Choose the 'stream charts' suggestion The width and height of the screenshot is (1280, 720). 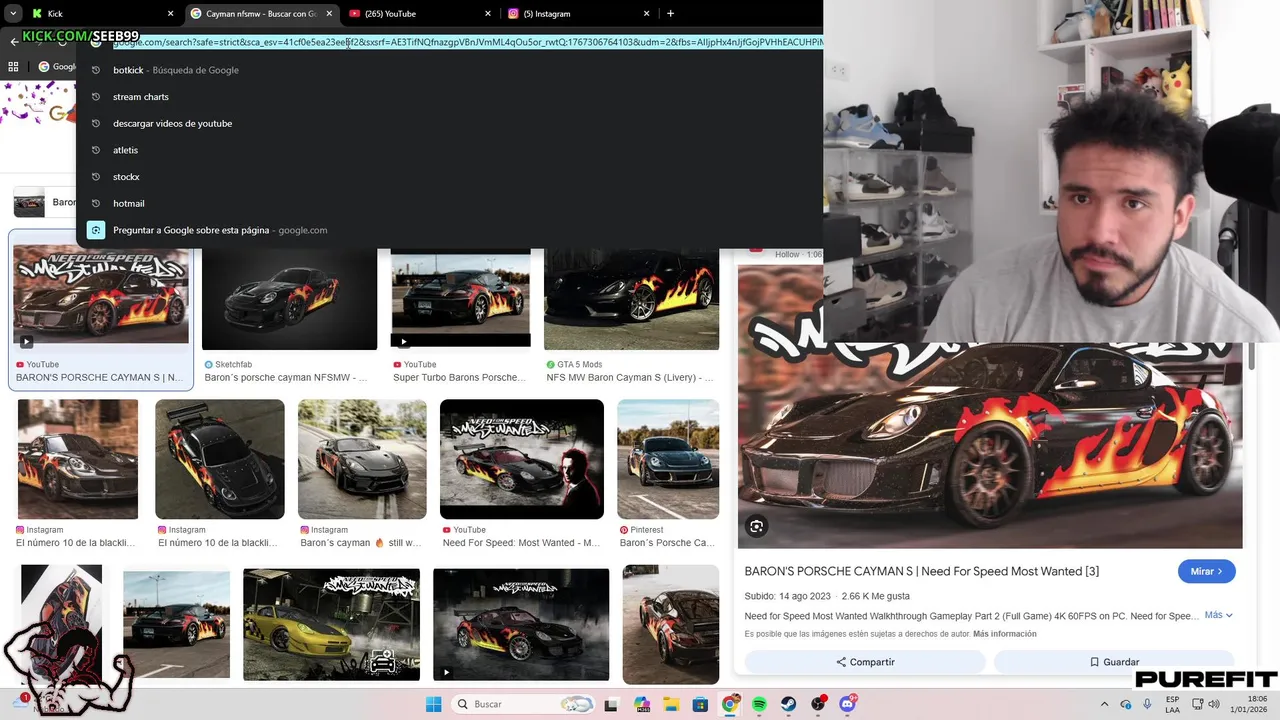pyautogui.click(x=449, y=97)
